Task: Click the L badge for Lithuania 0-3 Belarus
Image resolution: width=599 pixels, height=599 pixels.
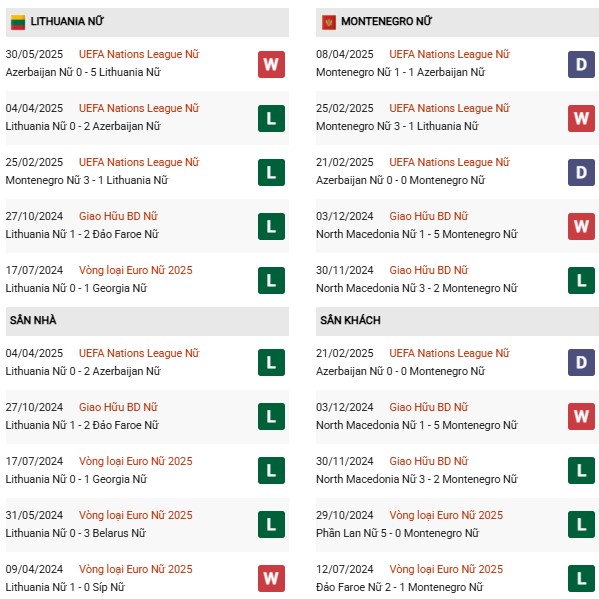Action: tap(271, 525)
